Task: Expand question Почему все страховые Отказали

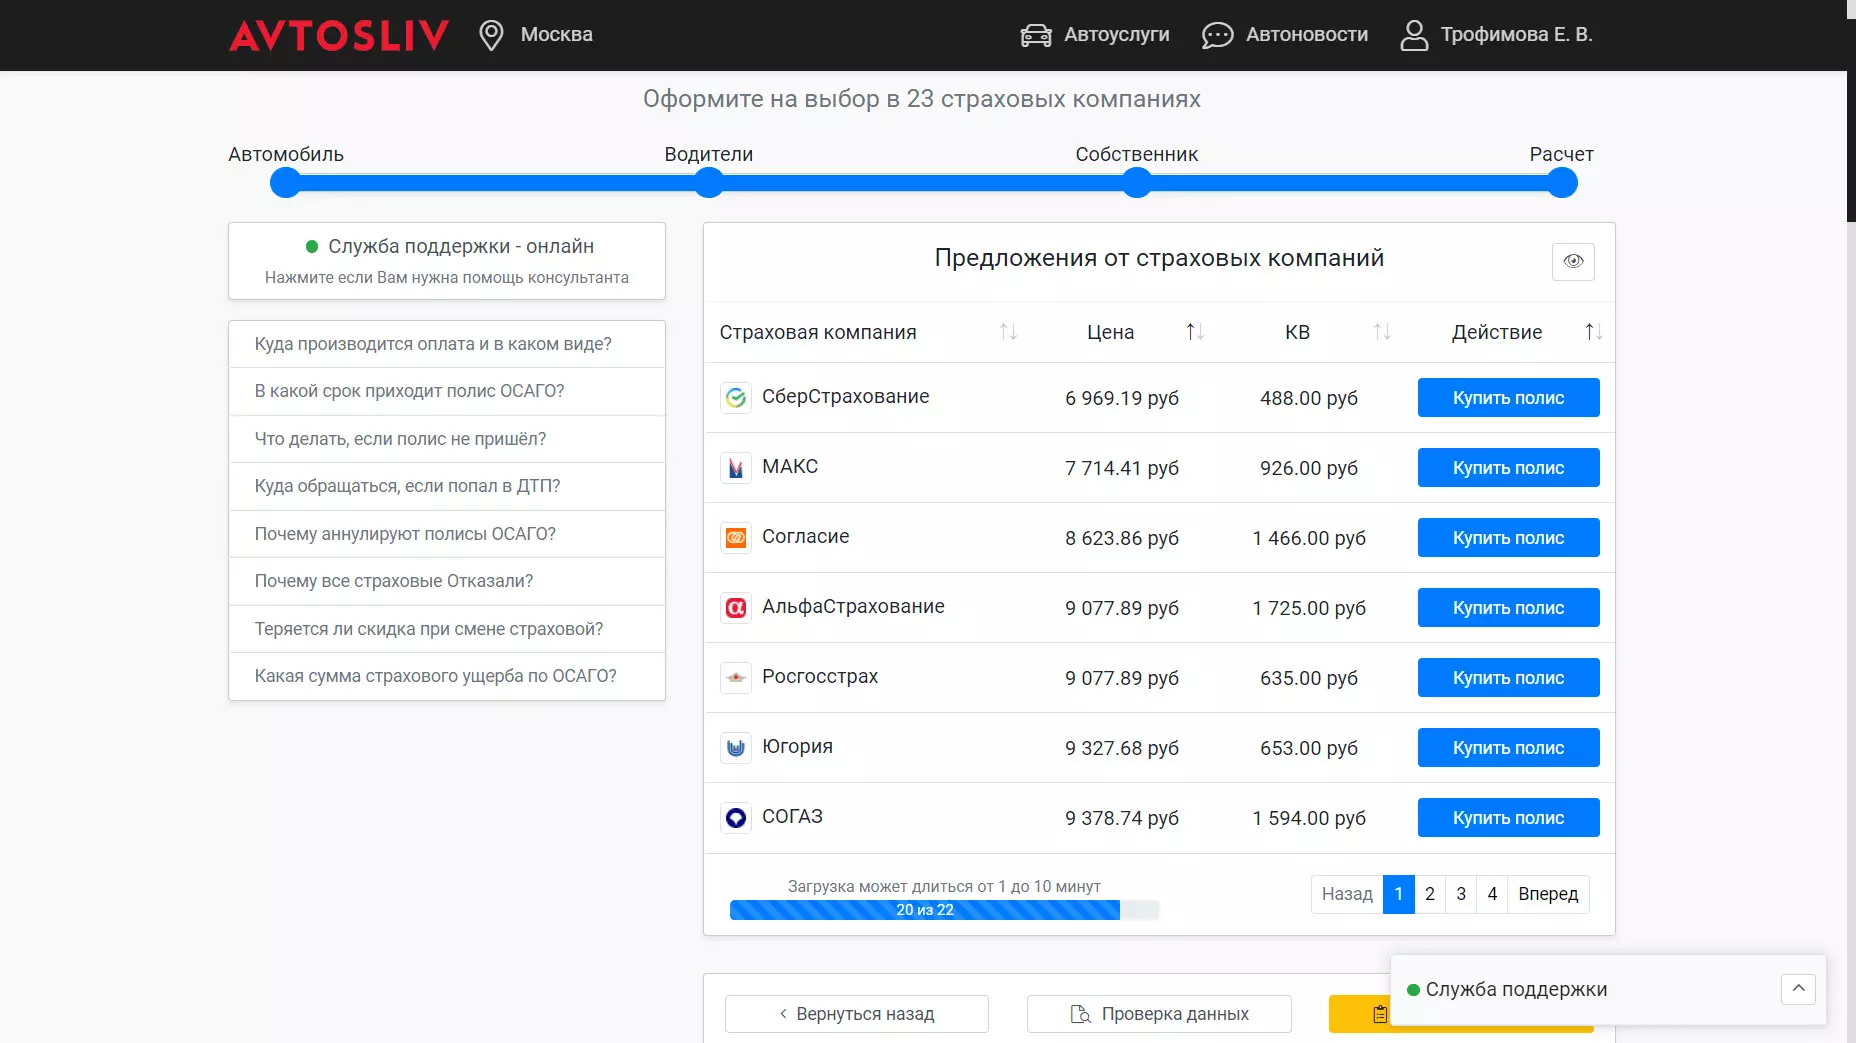Action: point(447,581)
